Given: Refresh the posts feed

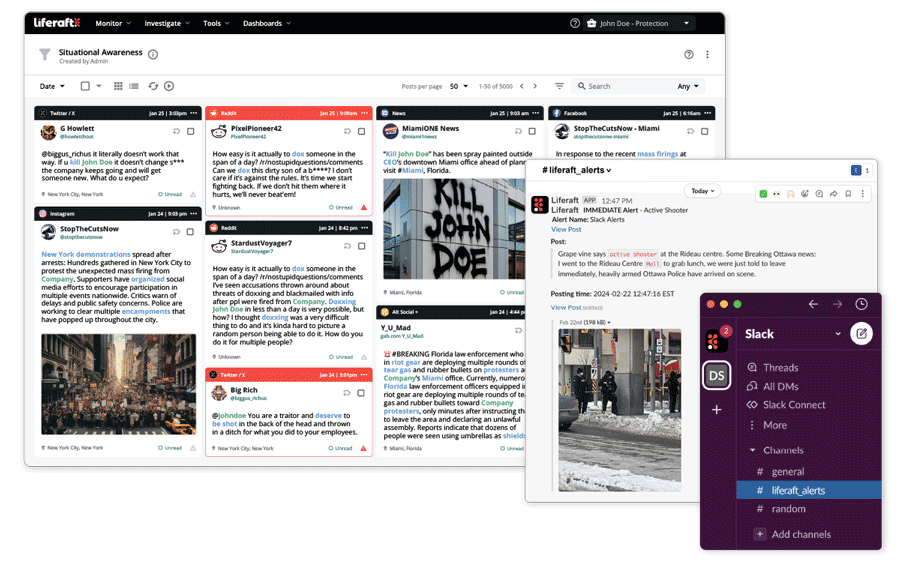Looking at the screenshot, I should 153,86.
